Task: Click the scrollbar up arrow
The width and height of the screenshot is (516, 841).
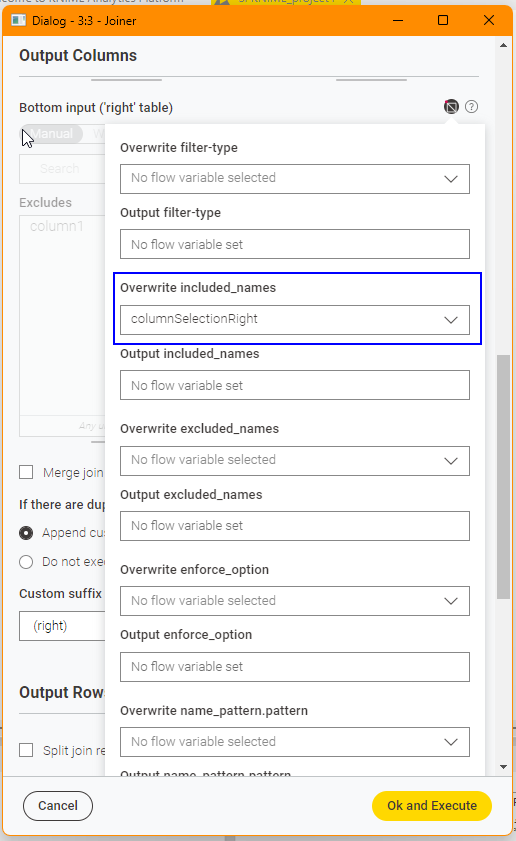Action: click(x=503, y=46)
